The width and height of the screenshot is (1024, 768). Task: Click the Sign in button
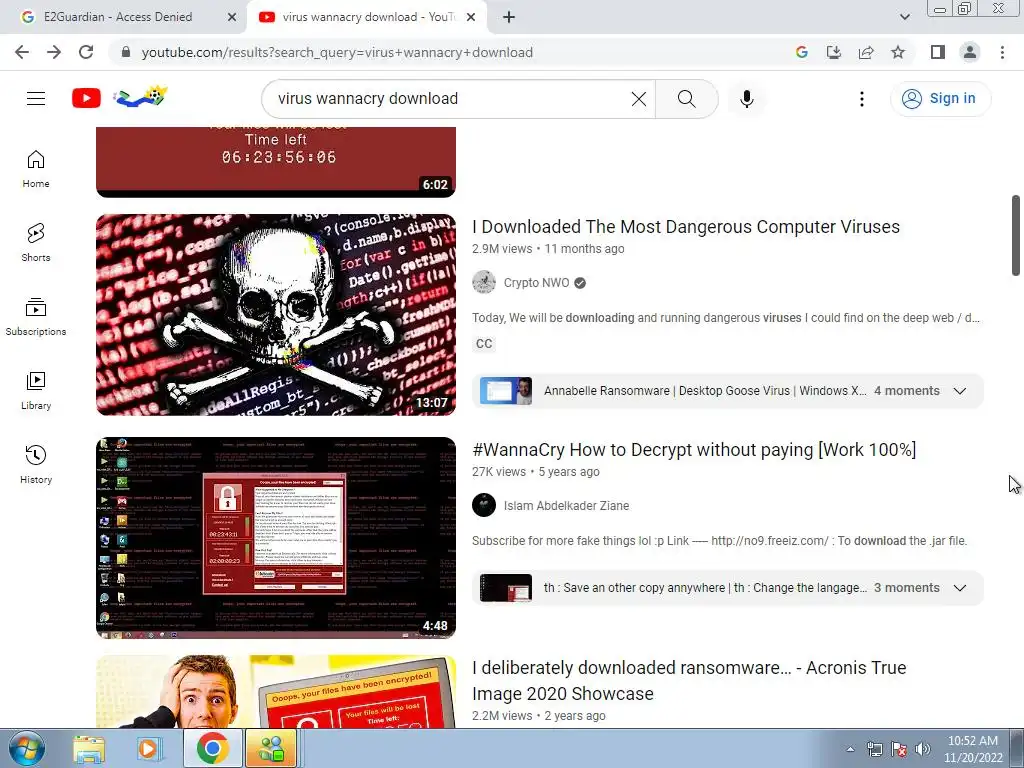pos(940,99)
